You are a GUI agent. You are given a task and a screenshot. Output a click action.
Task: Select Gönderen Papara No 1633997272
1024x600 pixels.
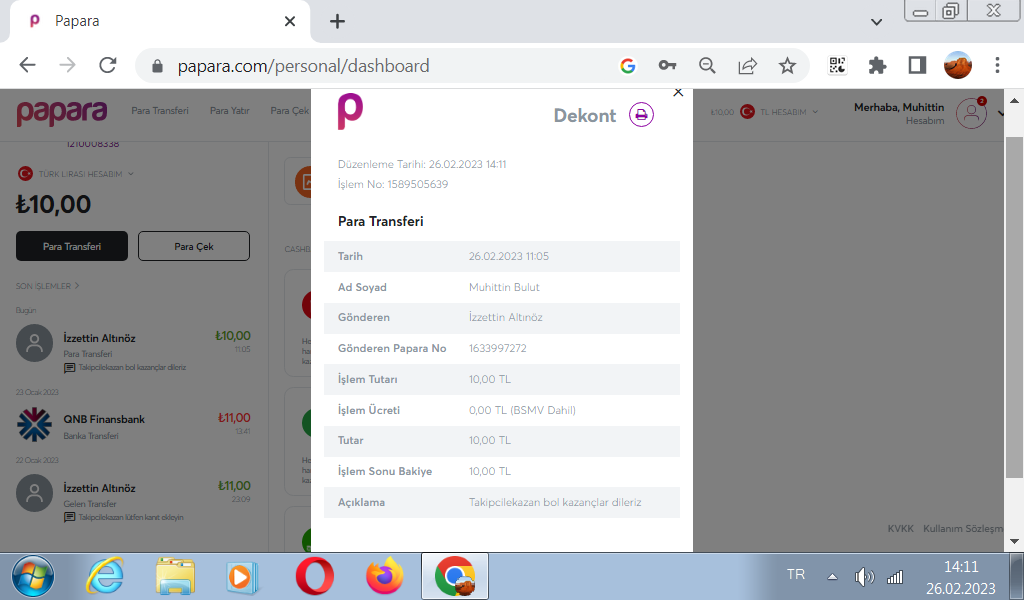498,348
